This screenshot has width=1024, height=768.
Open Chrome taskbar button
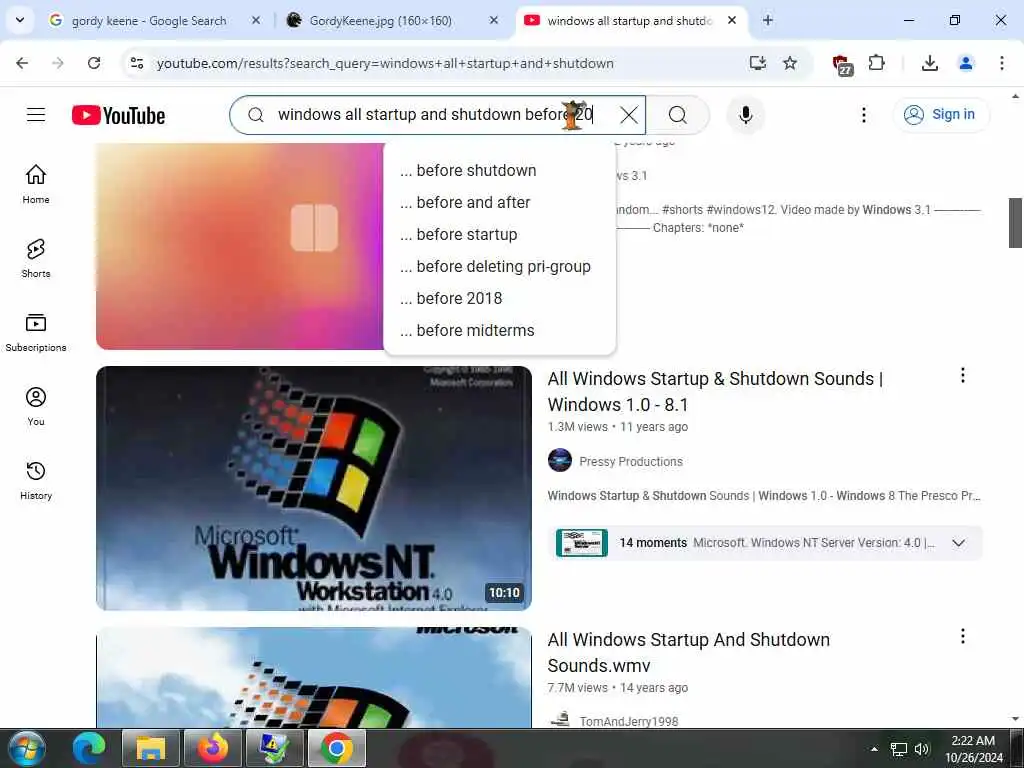click(336, 748)
